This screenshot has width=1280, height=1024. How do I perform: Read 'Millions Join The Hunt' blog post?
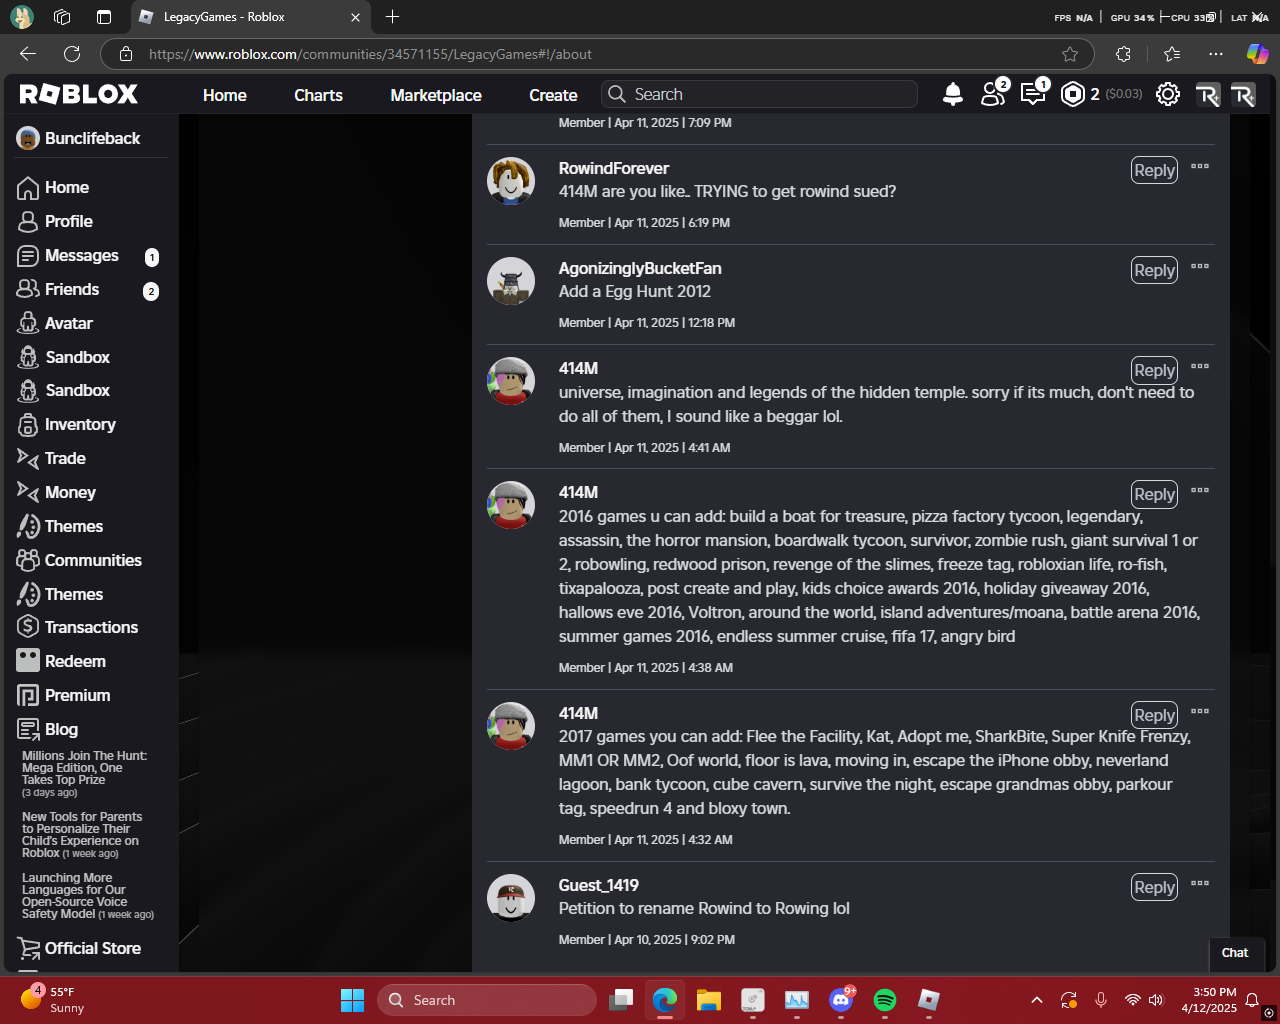point(85,774)
